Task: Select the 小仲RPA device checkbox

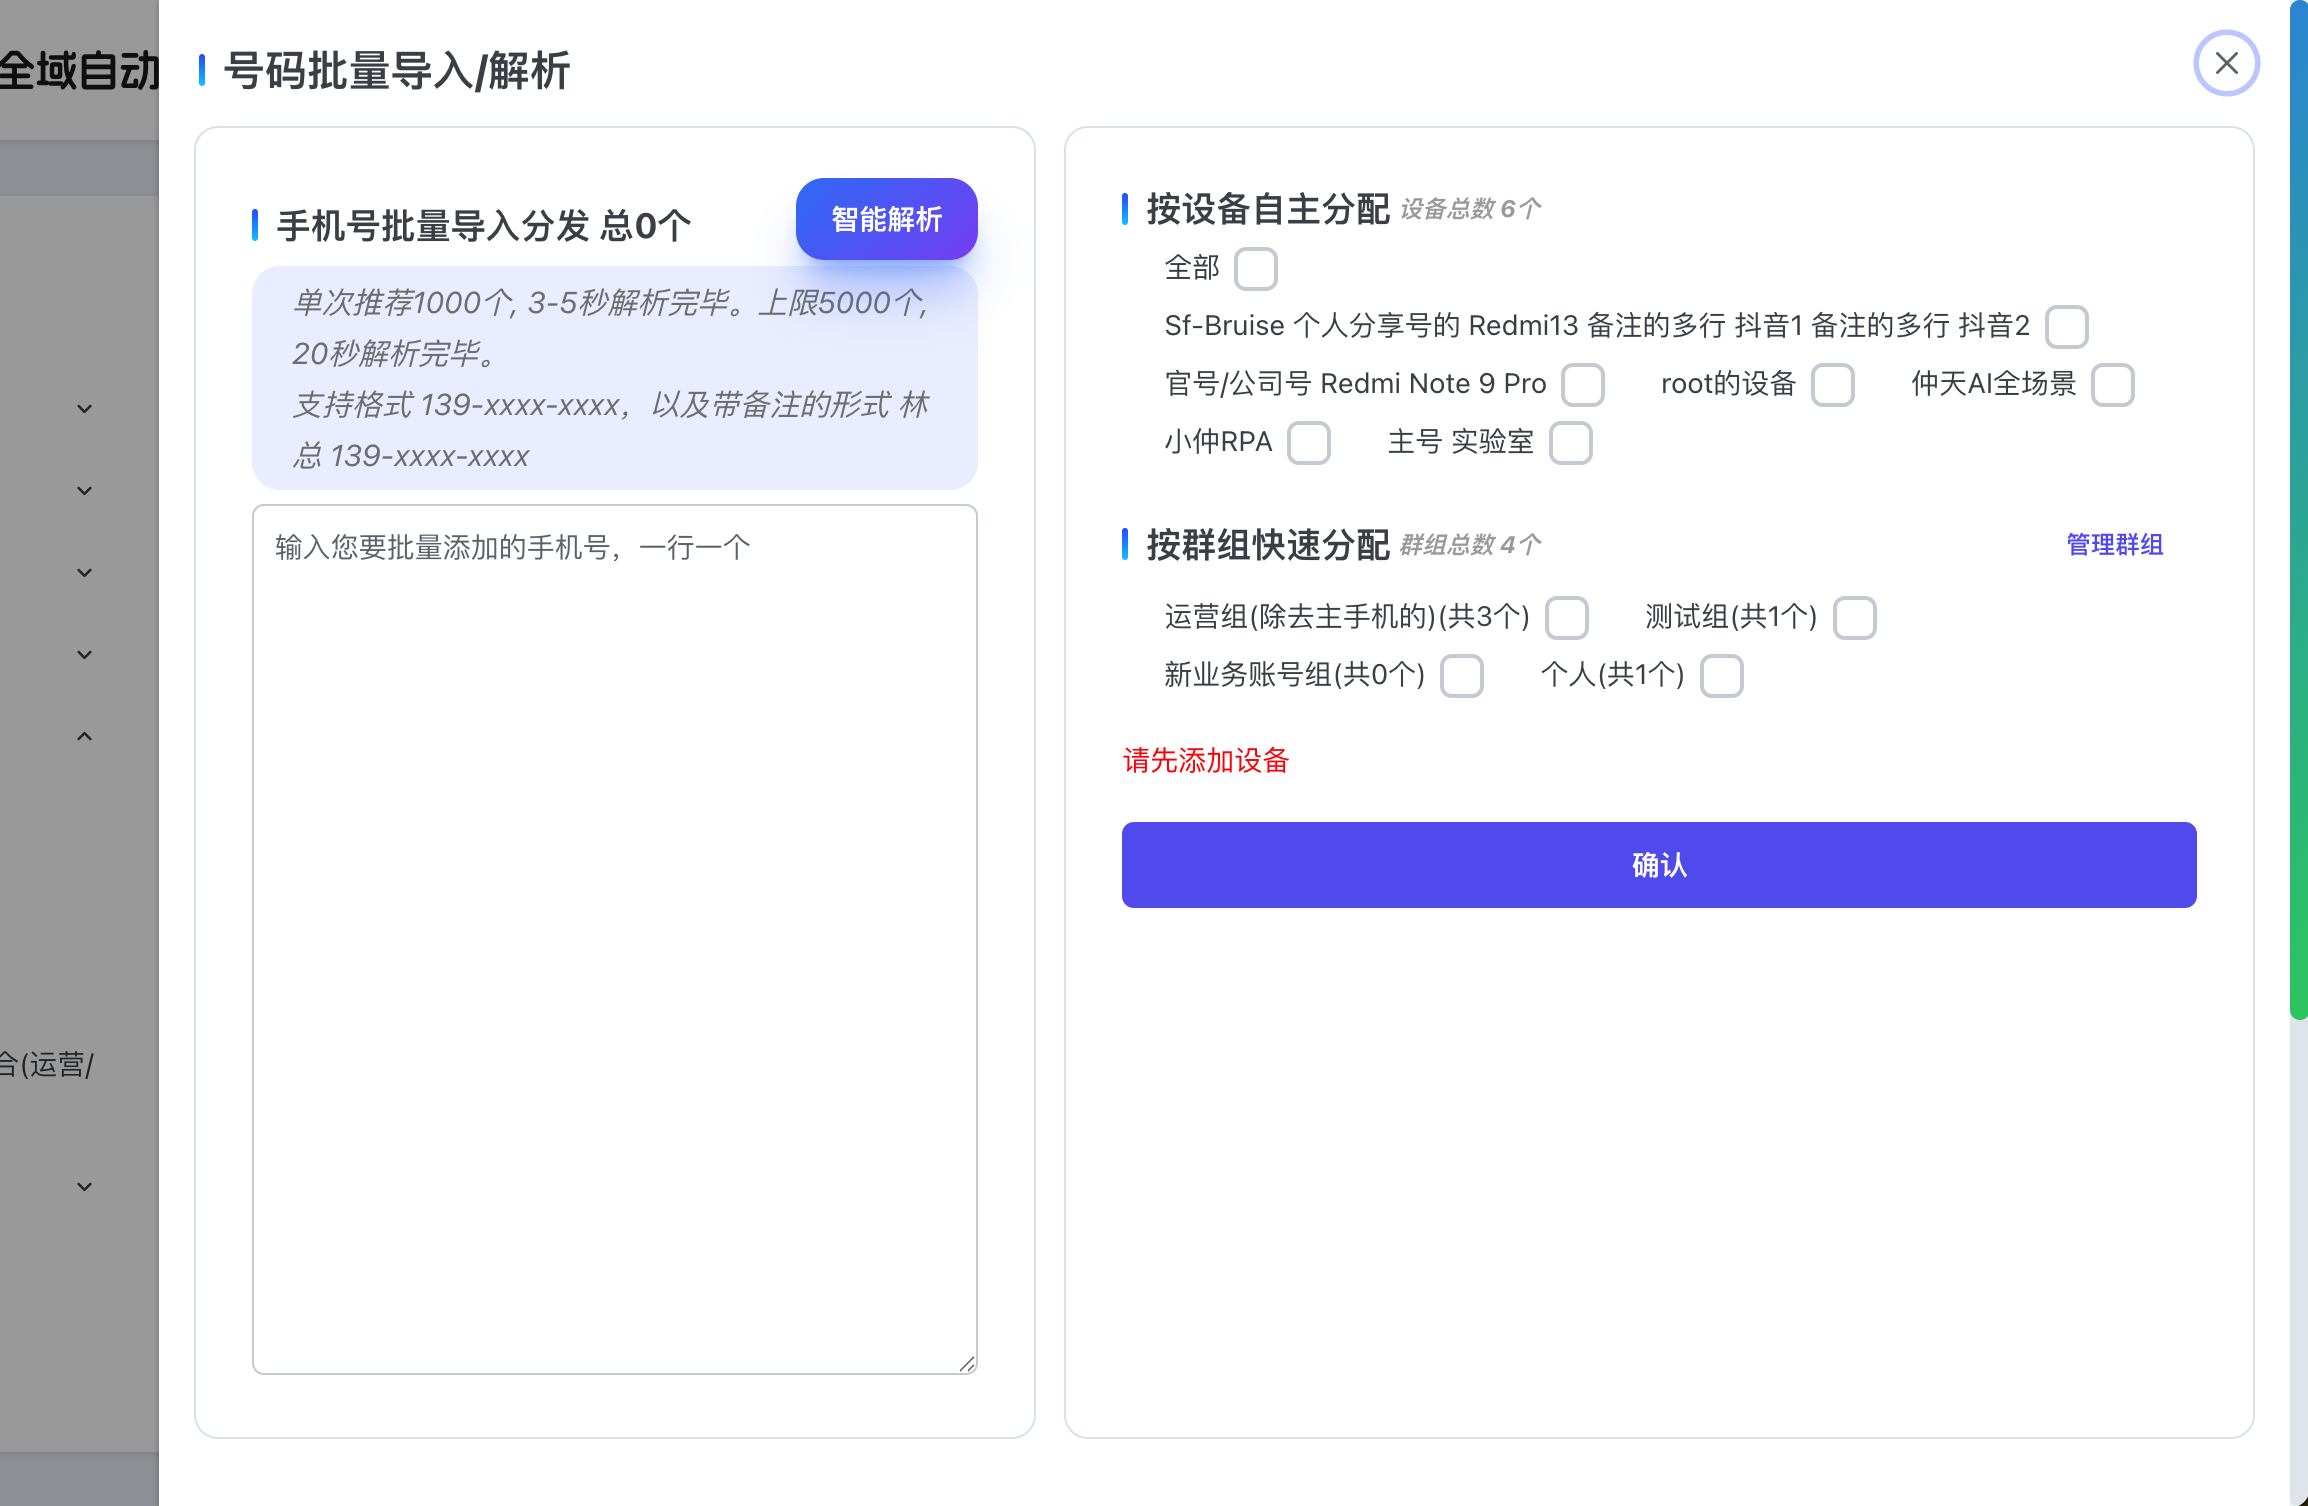Action: coord(1308,443)
